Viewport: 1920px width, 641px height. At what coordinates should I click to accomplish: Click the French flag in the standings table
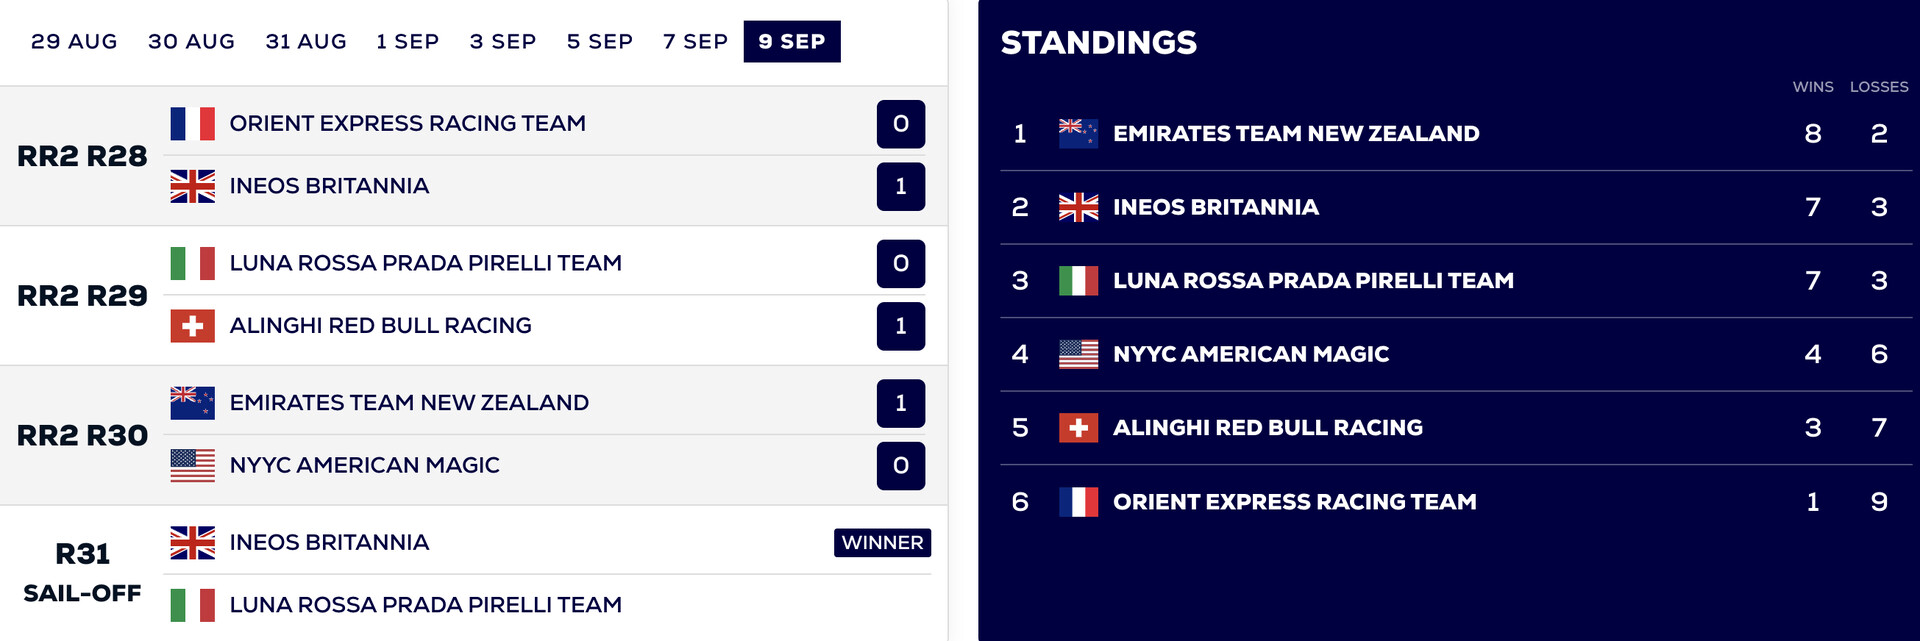click(1078, 502)
